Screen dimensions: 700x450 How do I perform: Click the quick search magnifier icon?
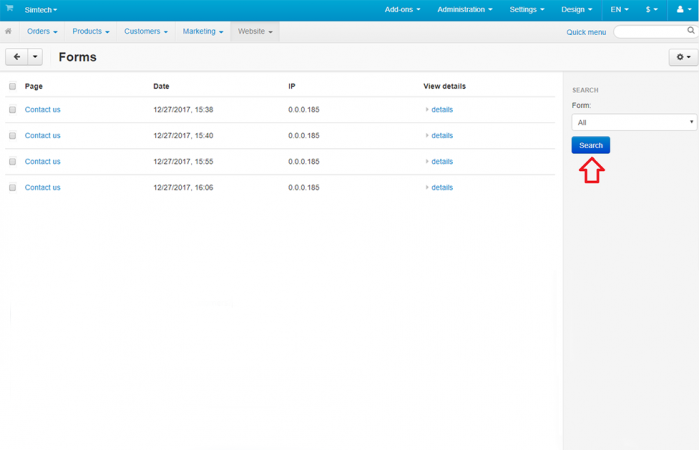tap(691, 30)
